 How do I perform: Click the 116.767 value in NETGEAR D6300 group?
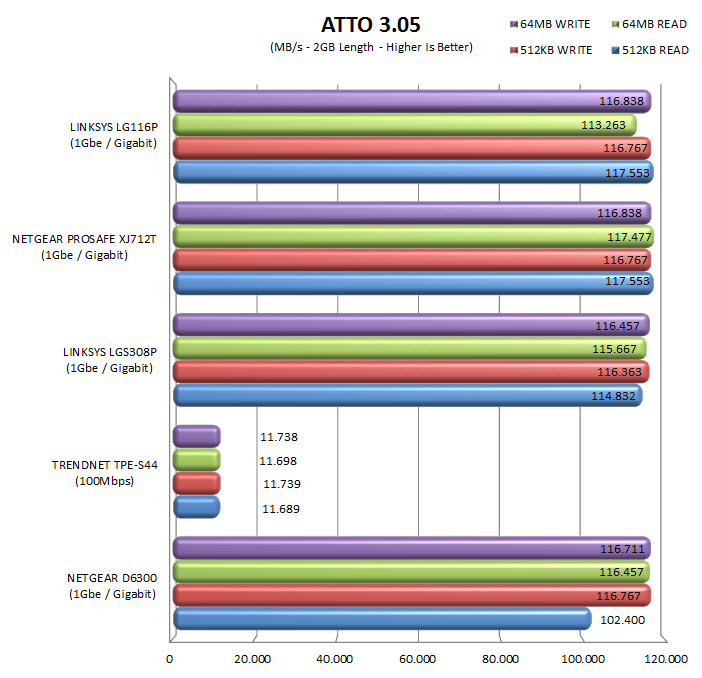618,596
